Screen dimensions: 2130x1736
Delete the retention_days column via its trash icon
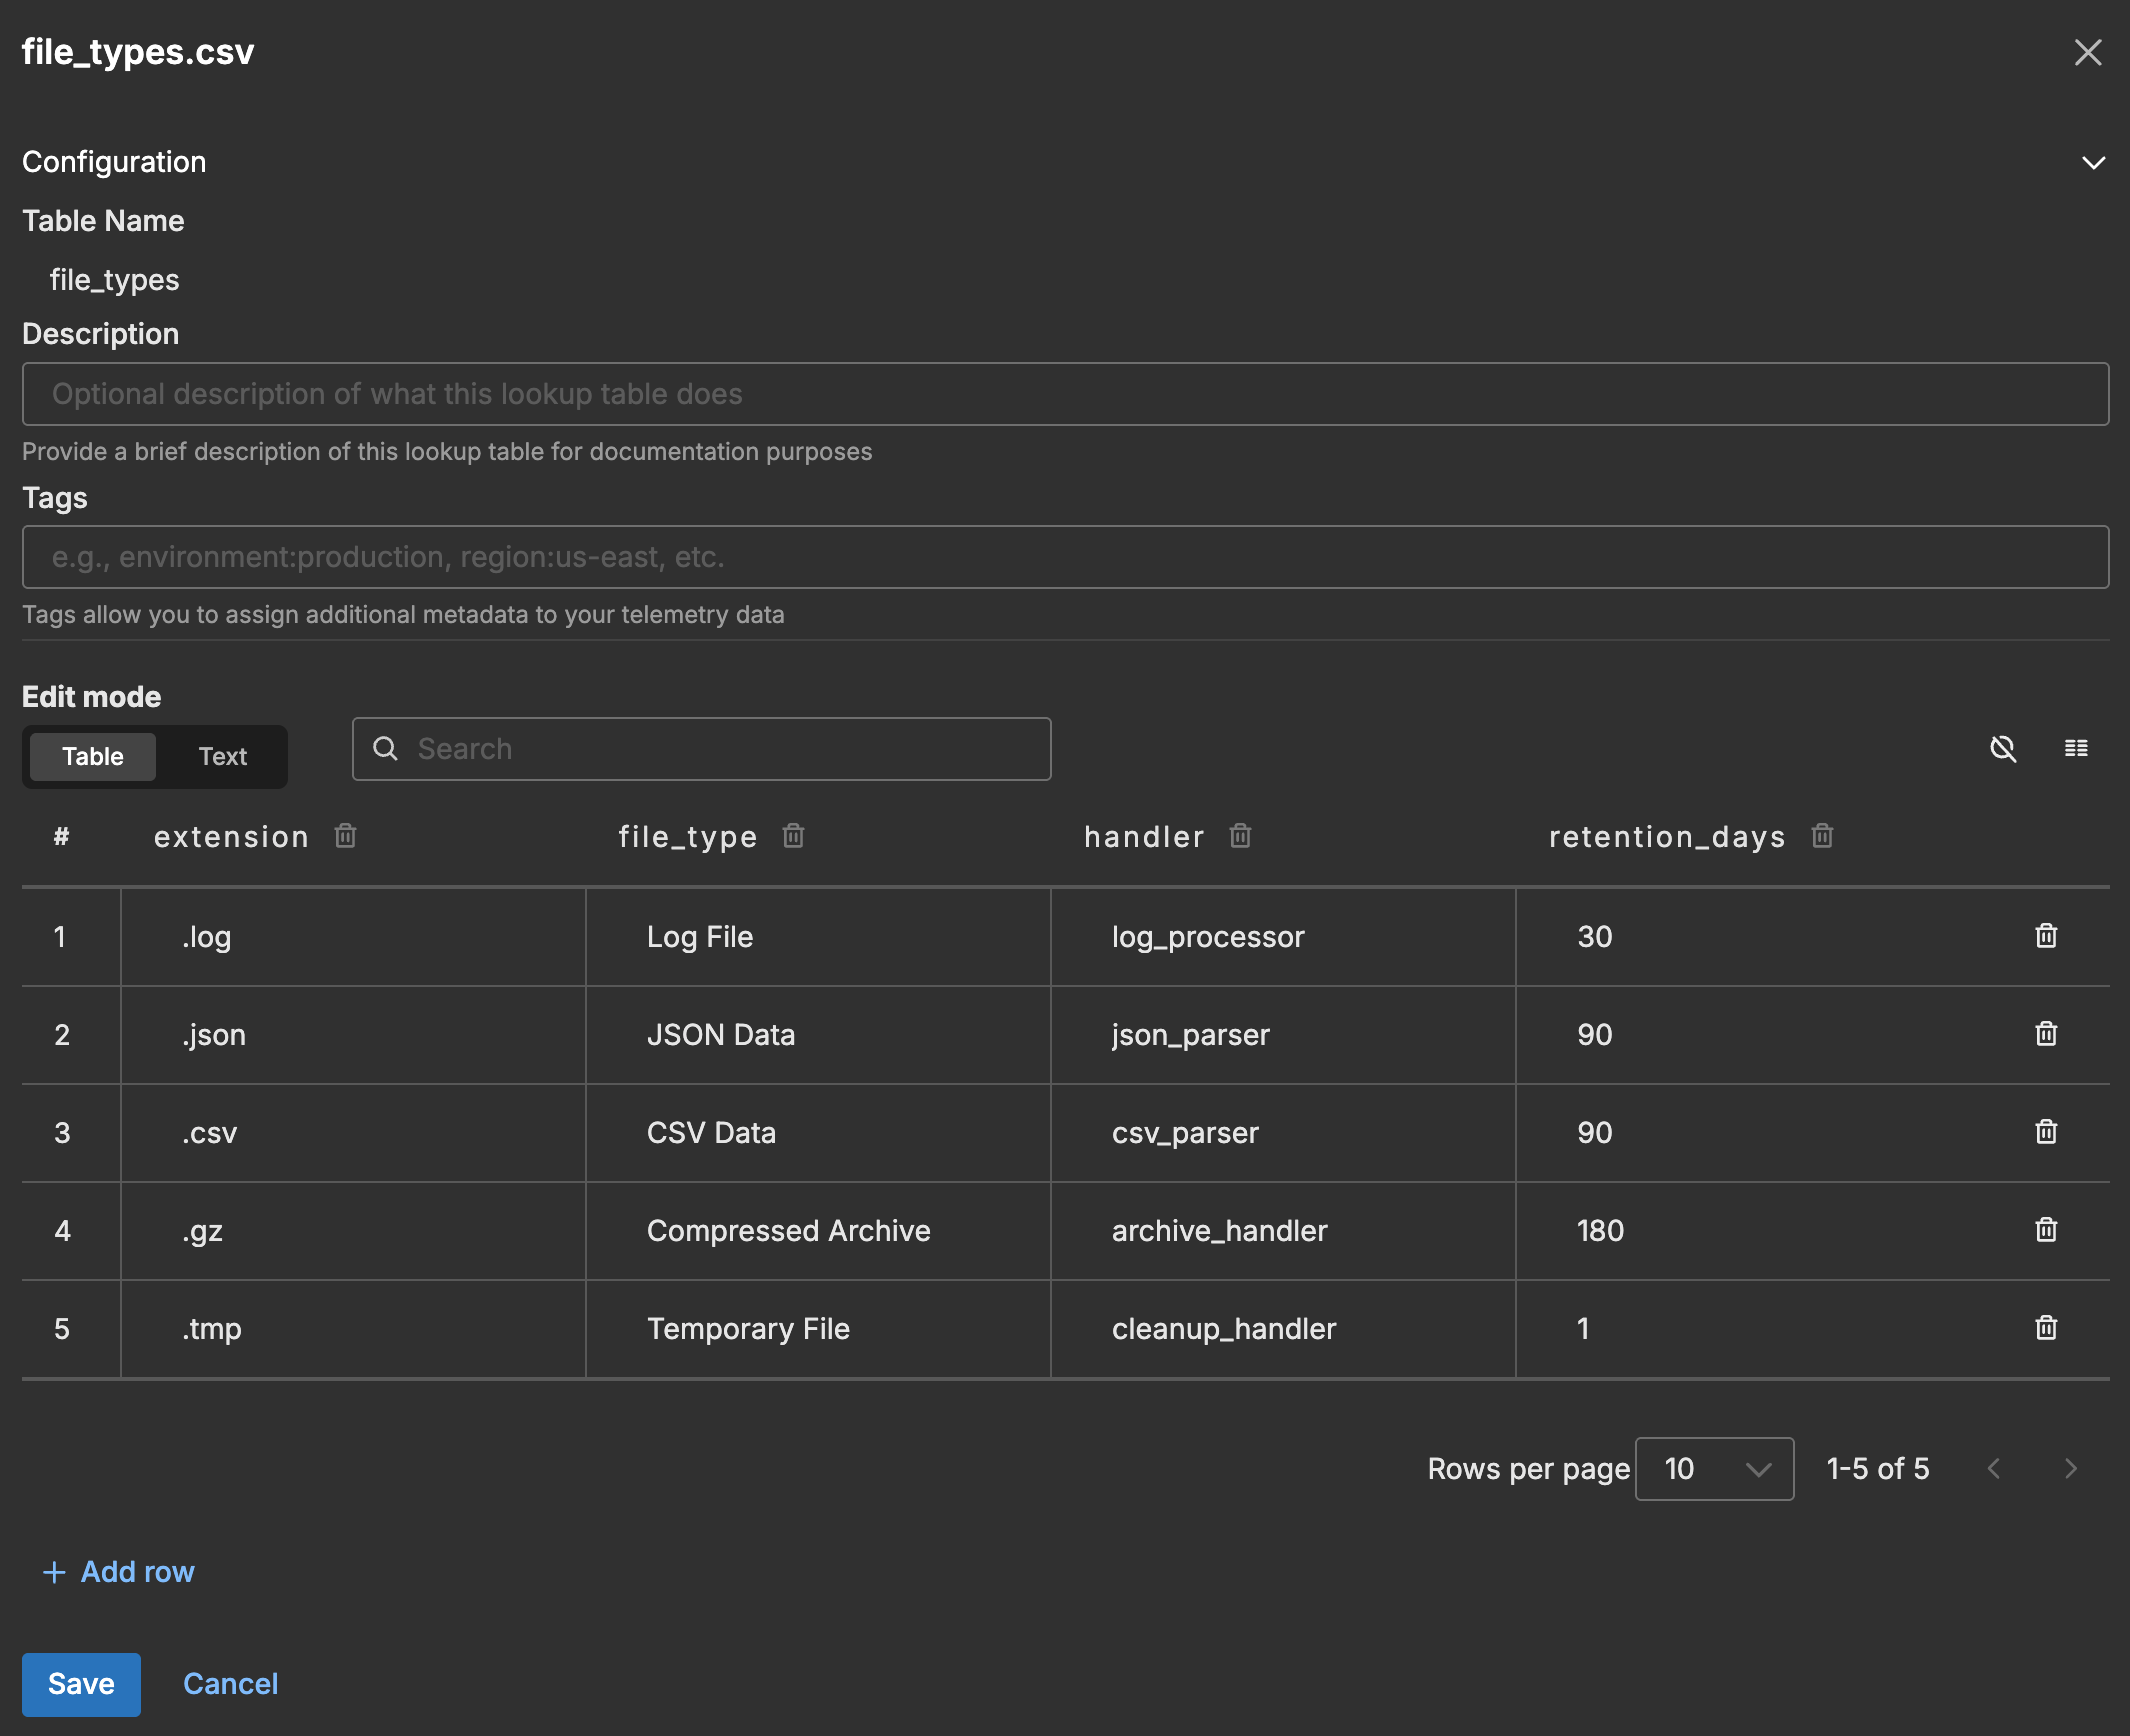point(1822,836)
